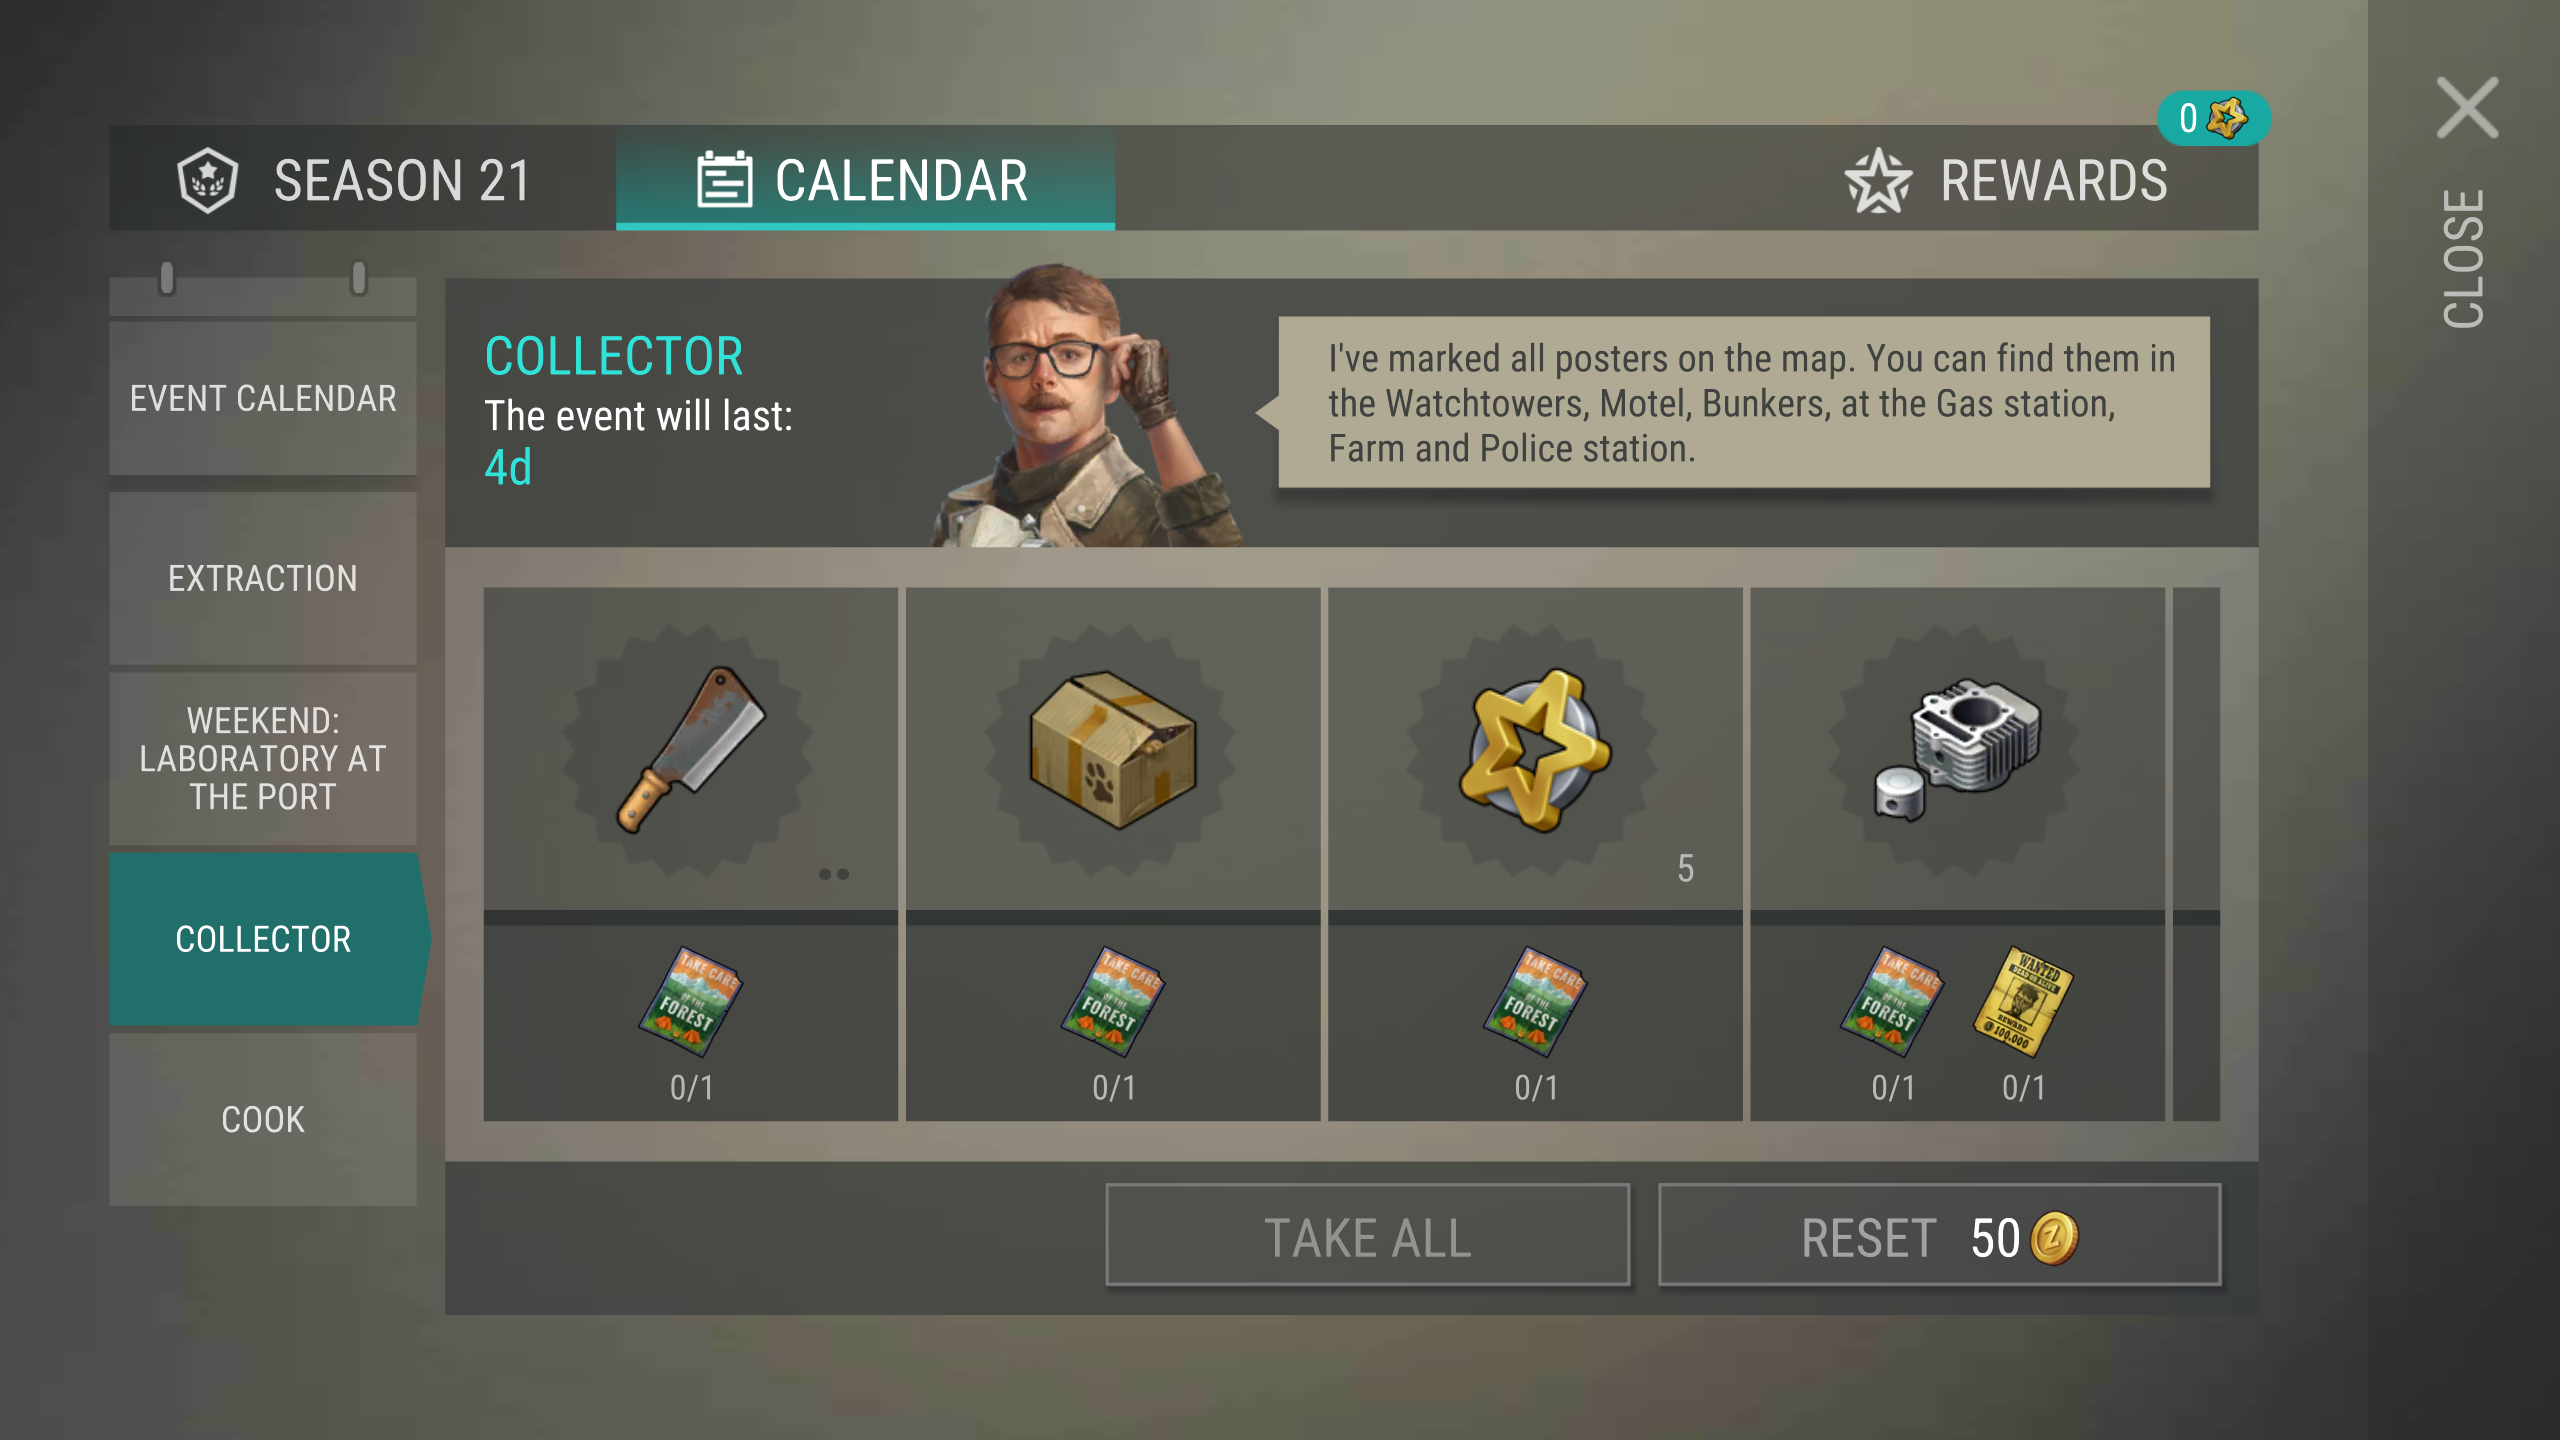The image size is (2560, 1440).
Task: Tap the Forest poster under engine part
Action: point(1891,1001)
